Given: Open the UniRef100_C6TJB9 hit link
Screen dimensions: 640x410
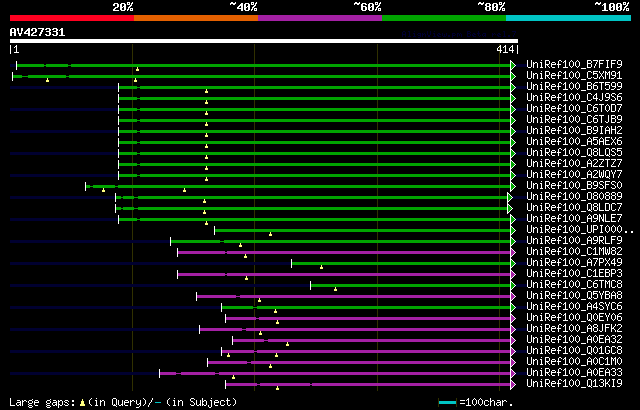Looking at the screenshot, I should [574, 120].
